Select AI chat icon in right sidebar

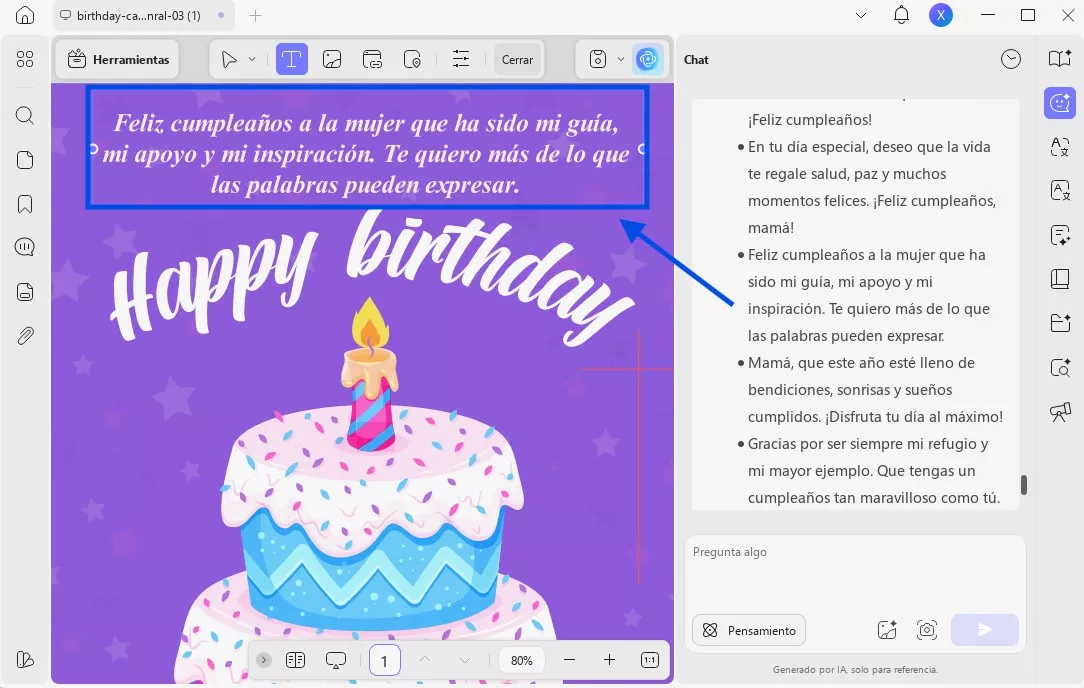pyautogui.click(x=1060, y=103)
